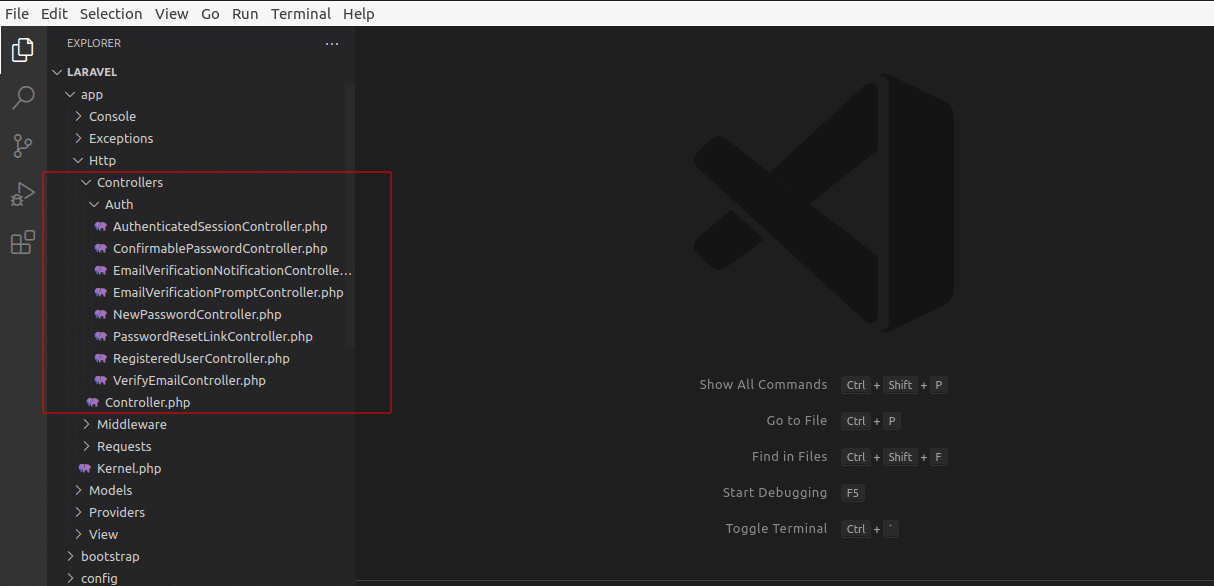Open the Search view icon
1214x586 pixels.
pos(22,98)
